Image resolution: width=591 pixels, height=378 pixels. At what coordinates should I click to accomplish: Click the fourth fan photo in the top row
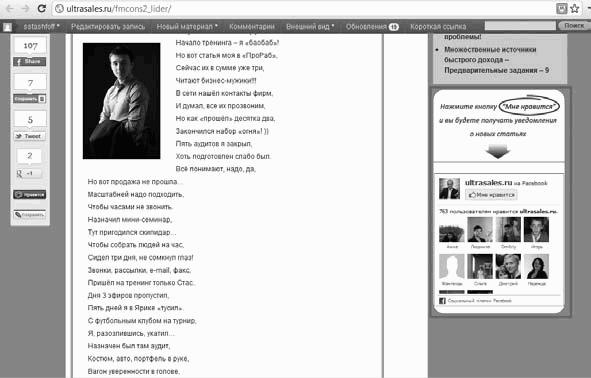pos(536,230)
